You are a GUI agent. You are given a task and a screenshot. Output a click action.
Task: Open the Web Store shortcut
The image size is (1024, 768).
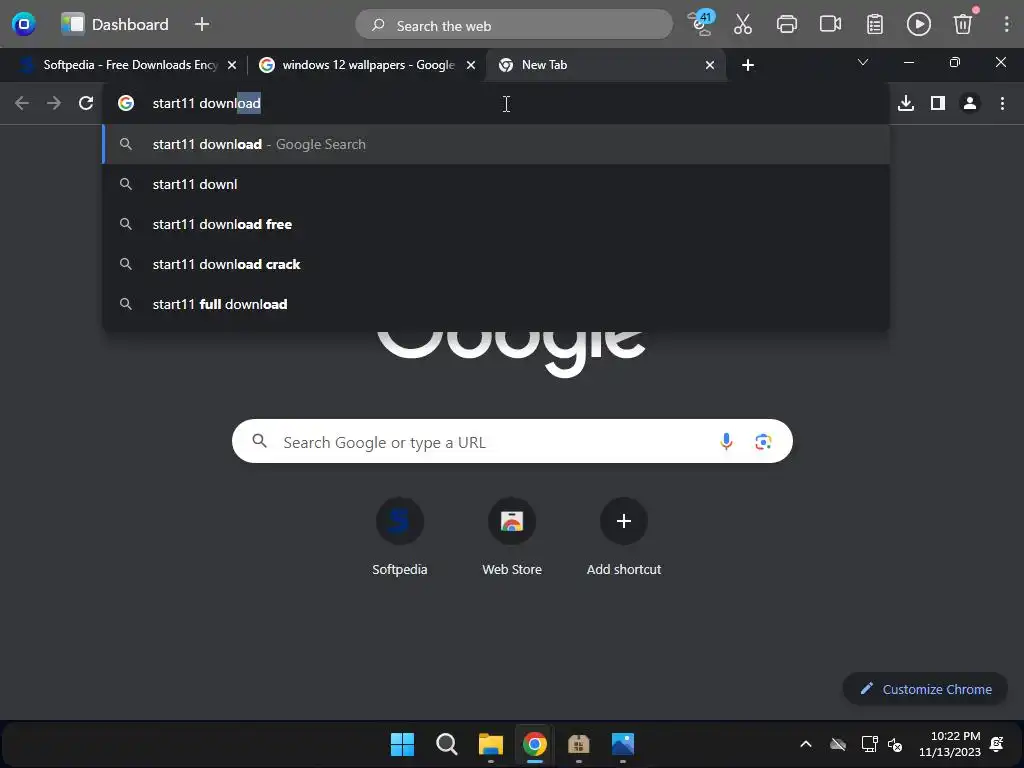(512, 537)
